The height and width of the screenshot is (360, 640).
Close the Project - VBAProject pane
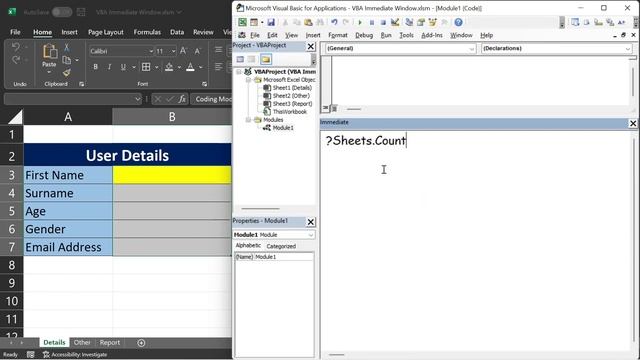click(311, 47)
